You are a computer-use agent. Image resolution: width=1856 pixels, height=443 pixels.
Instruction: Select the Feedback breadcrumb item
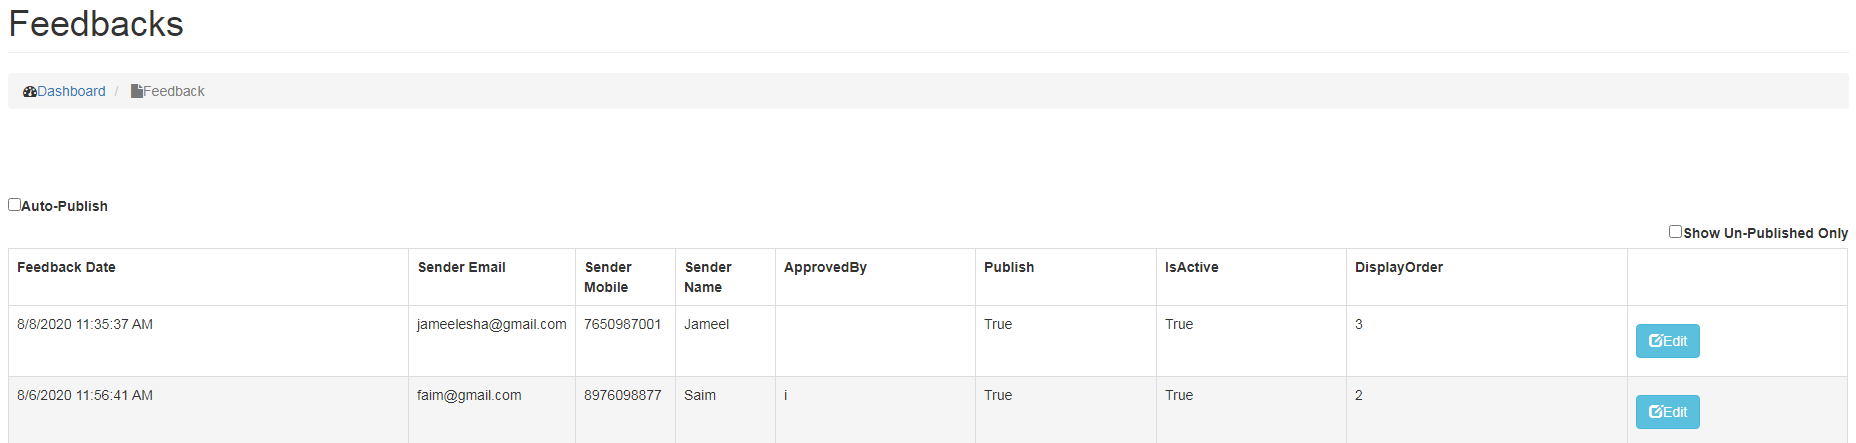[174, 91]
